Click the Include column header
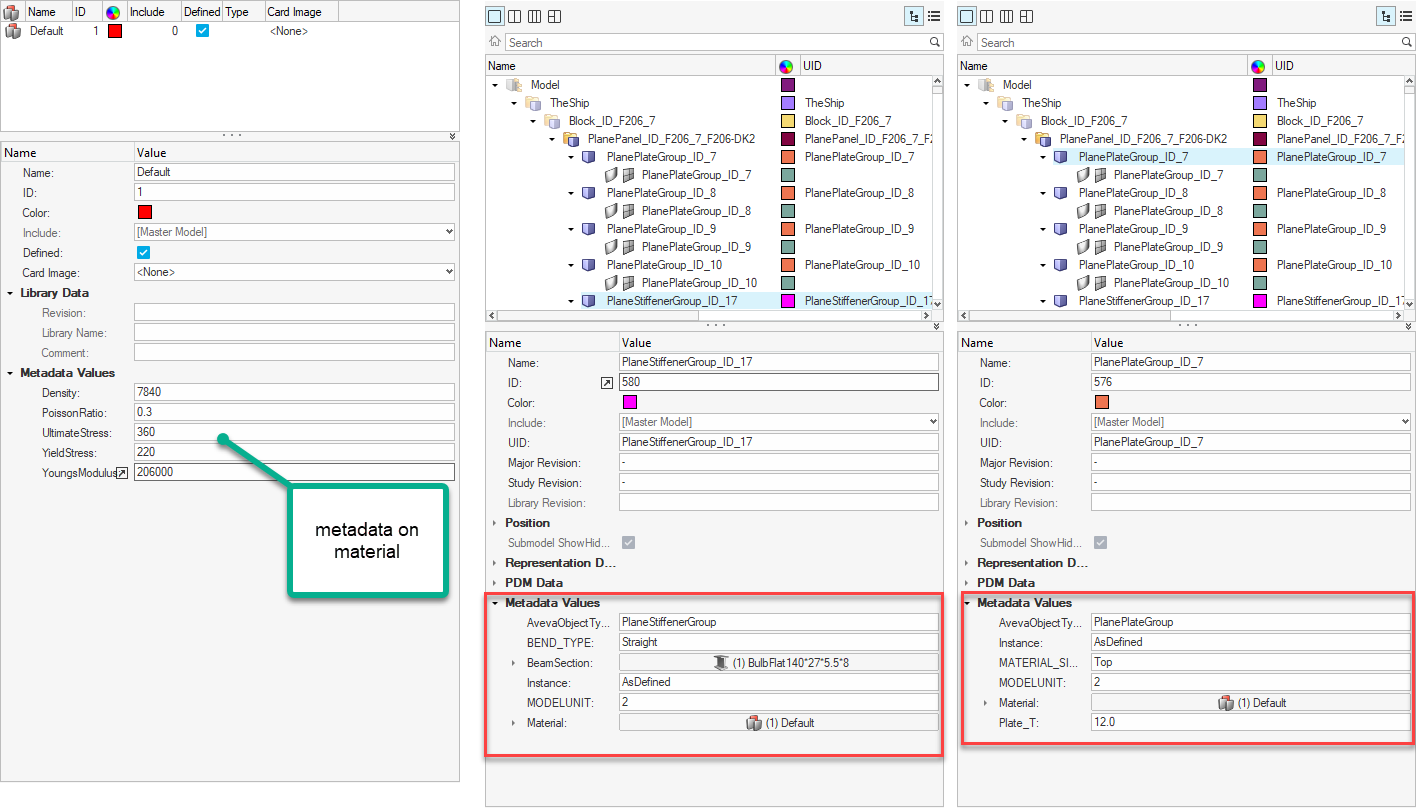Image resolution: width=1416 pixels, height=808 pixels. click(153, 12)
